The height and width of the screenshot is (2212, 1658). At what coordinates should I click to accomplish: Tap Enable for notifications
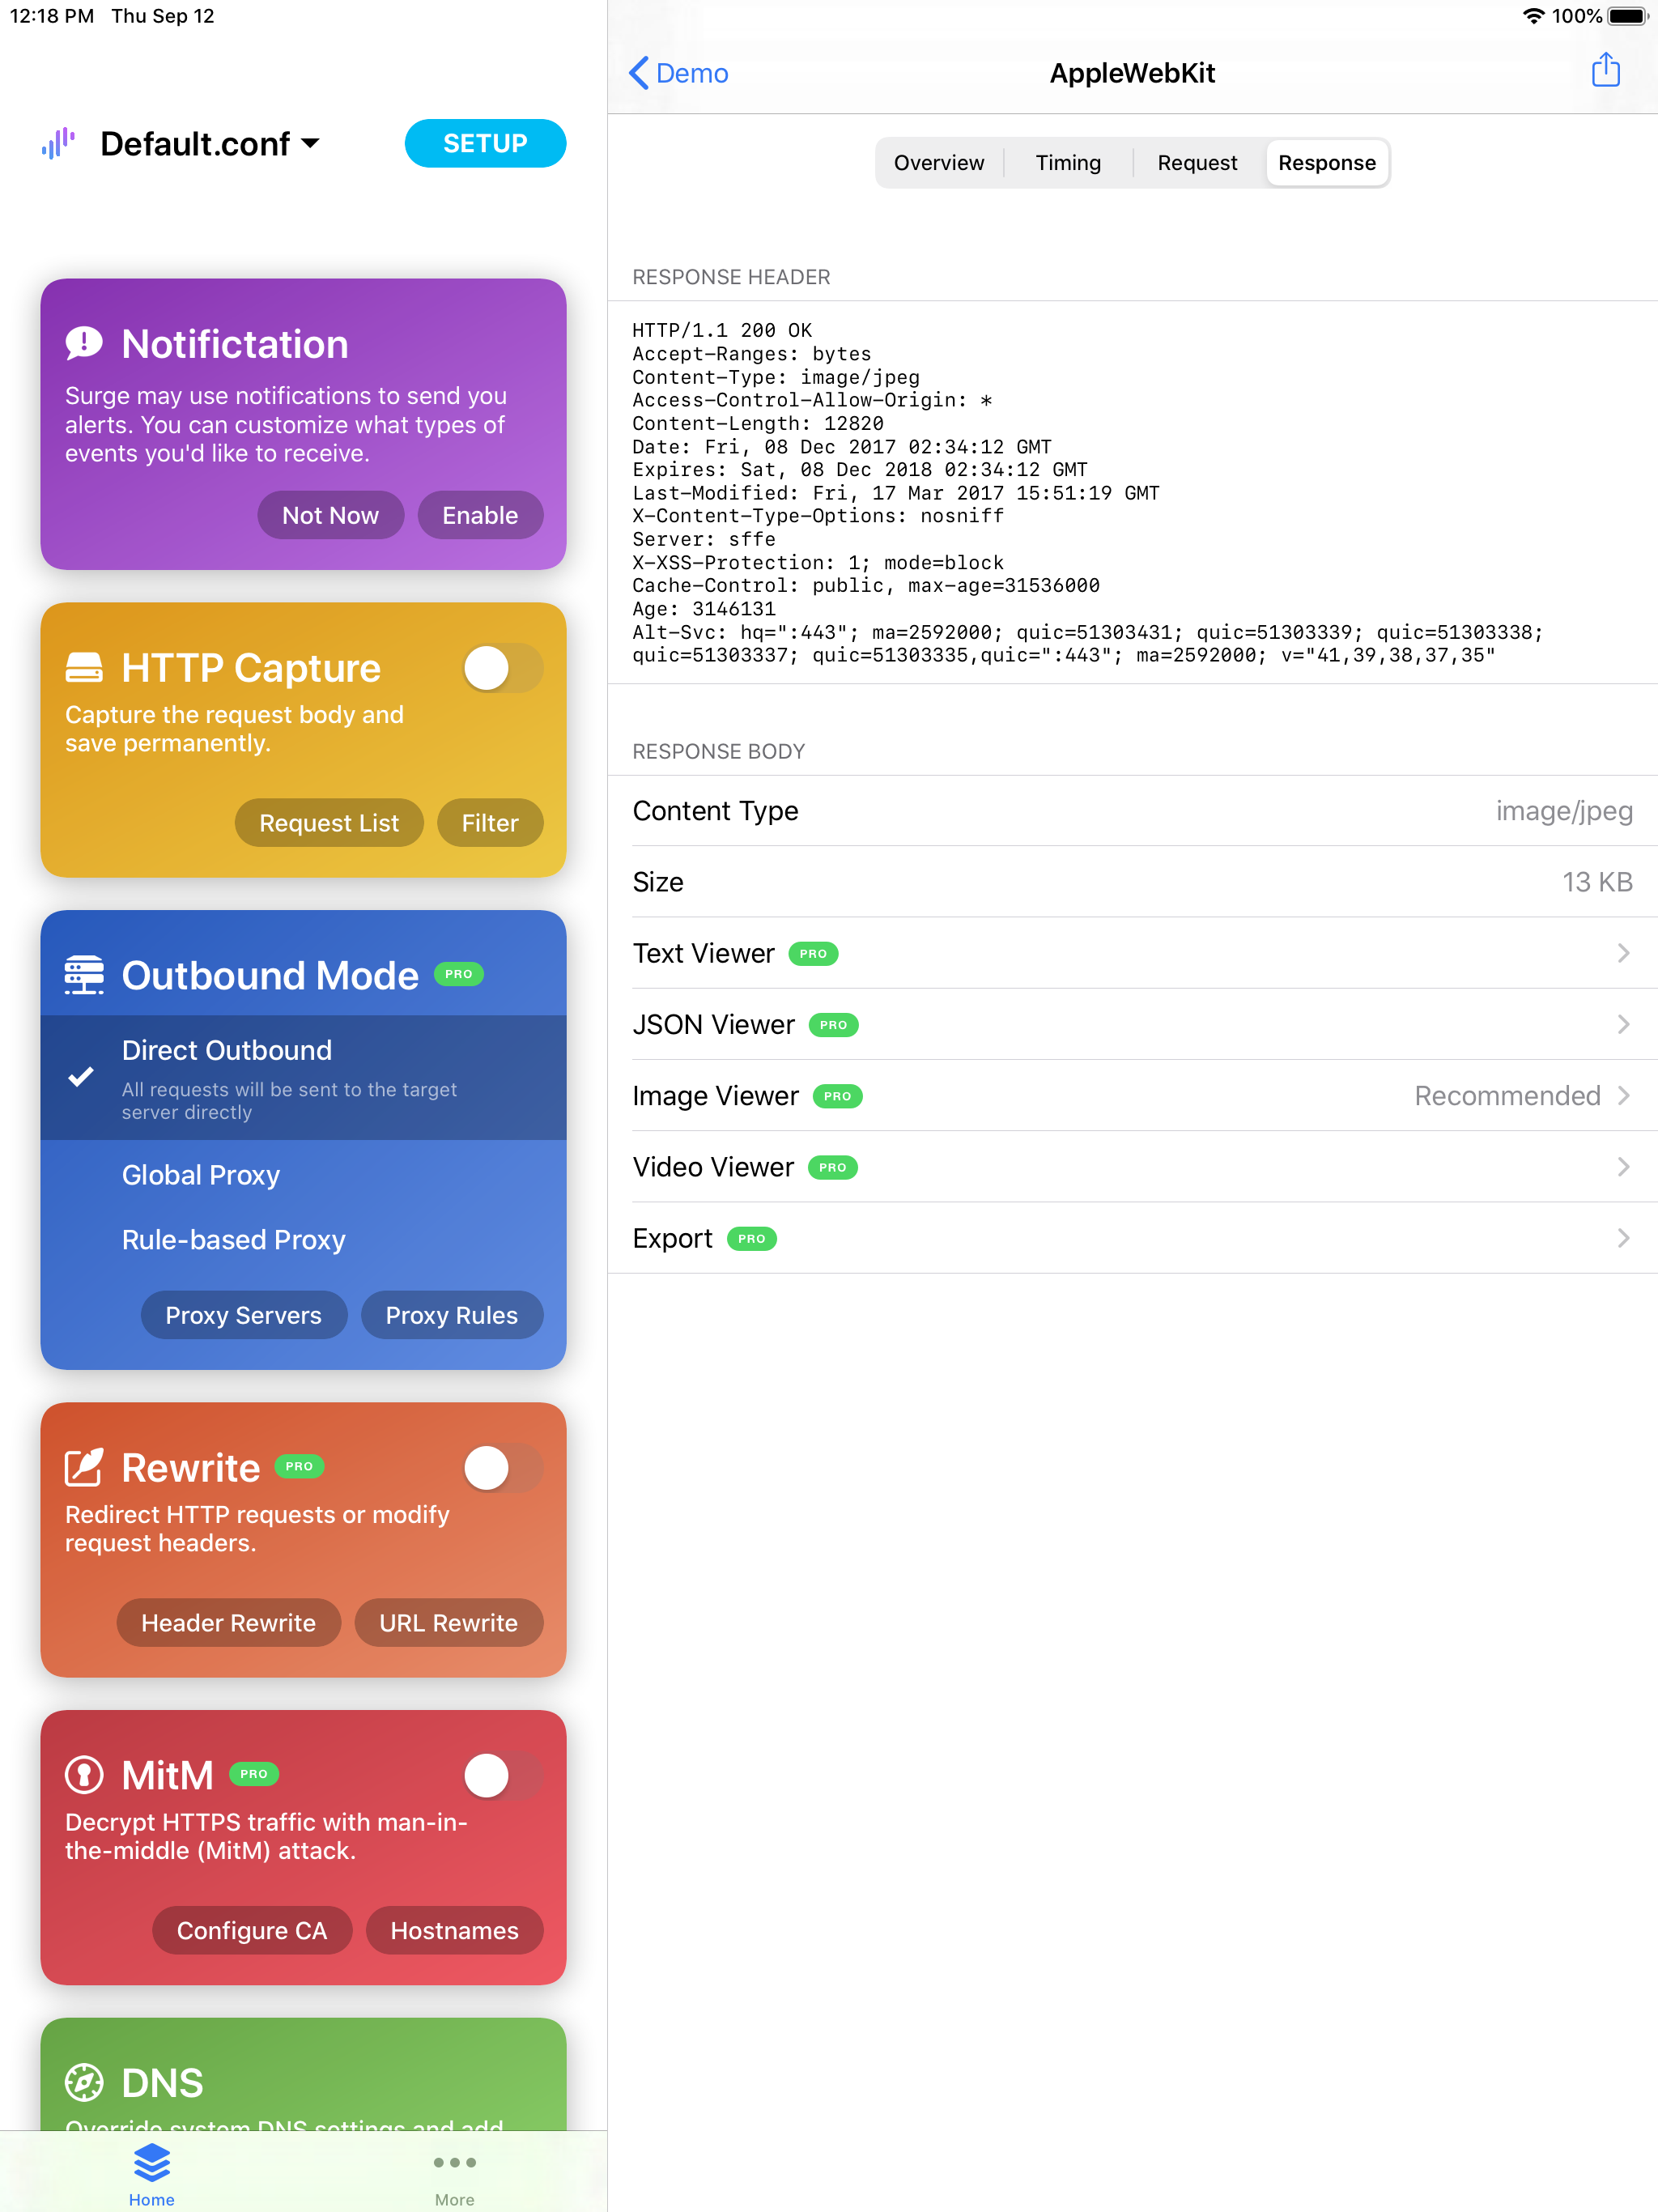[x=480, y=515]
